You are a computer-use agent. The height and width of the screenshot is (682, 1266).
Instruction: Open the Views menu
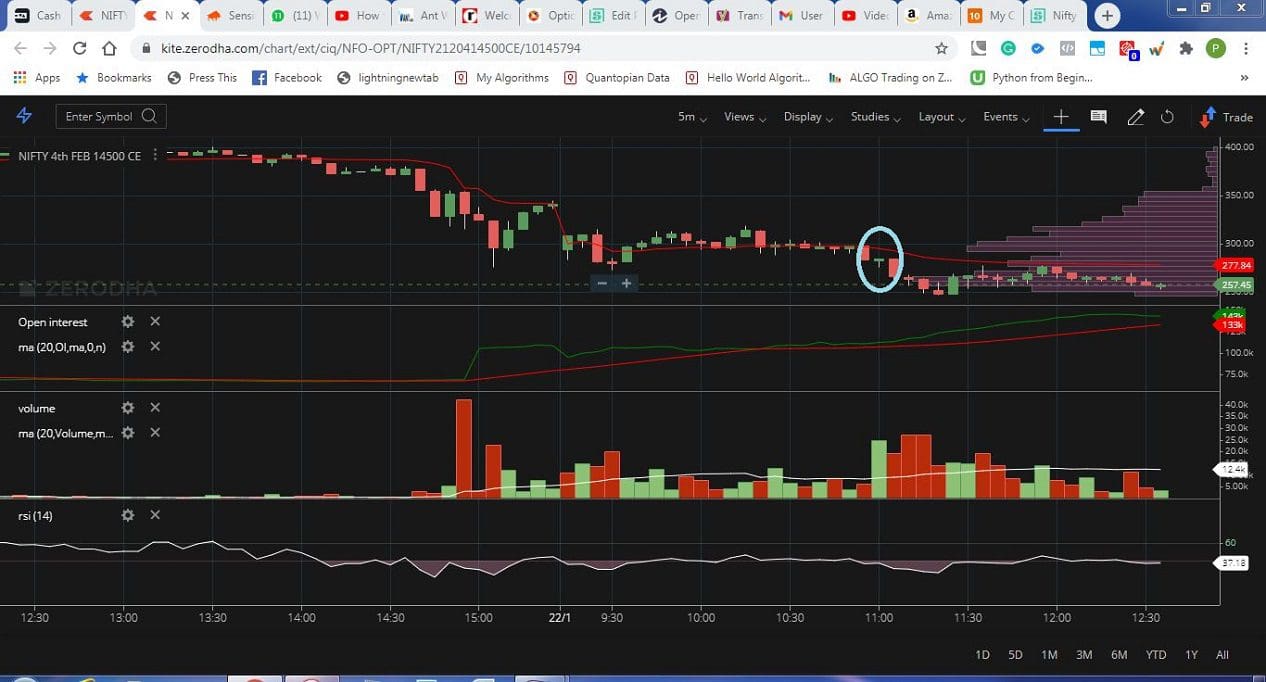click(x=741, y=117)
